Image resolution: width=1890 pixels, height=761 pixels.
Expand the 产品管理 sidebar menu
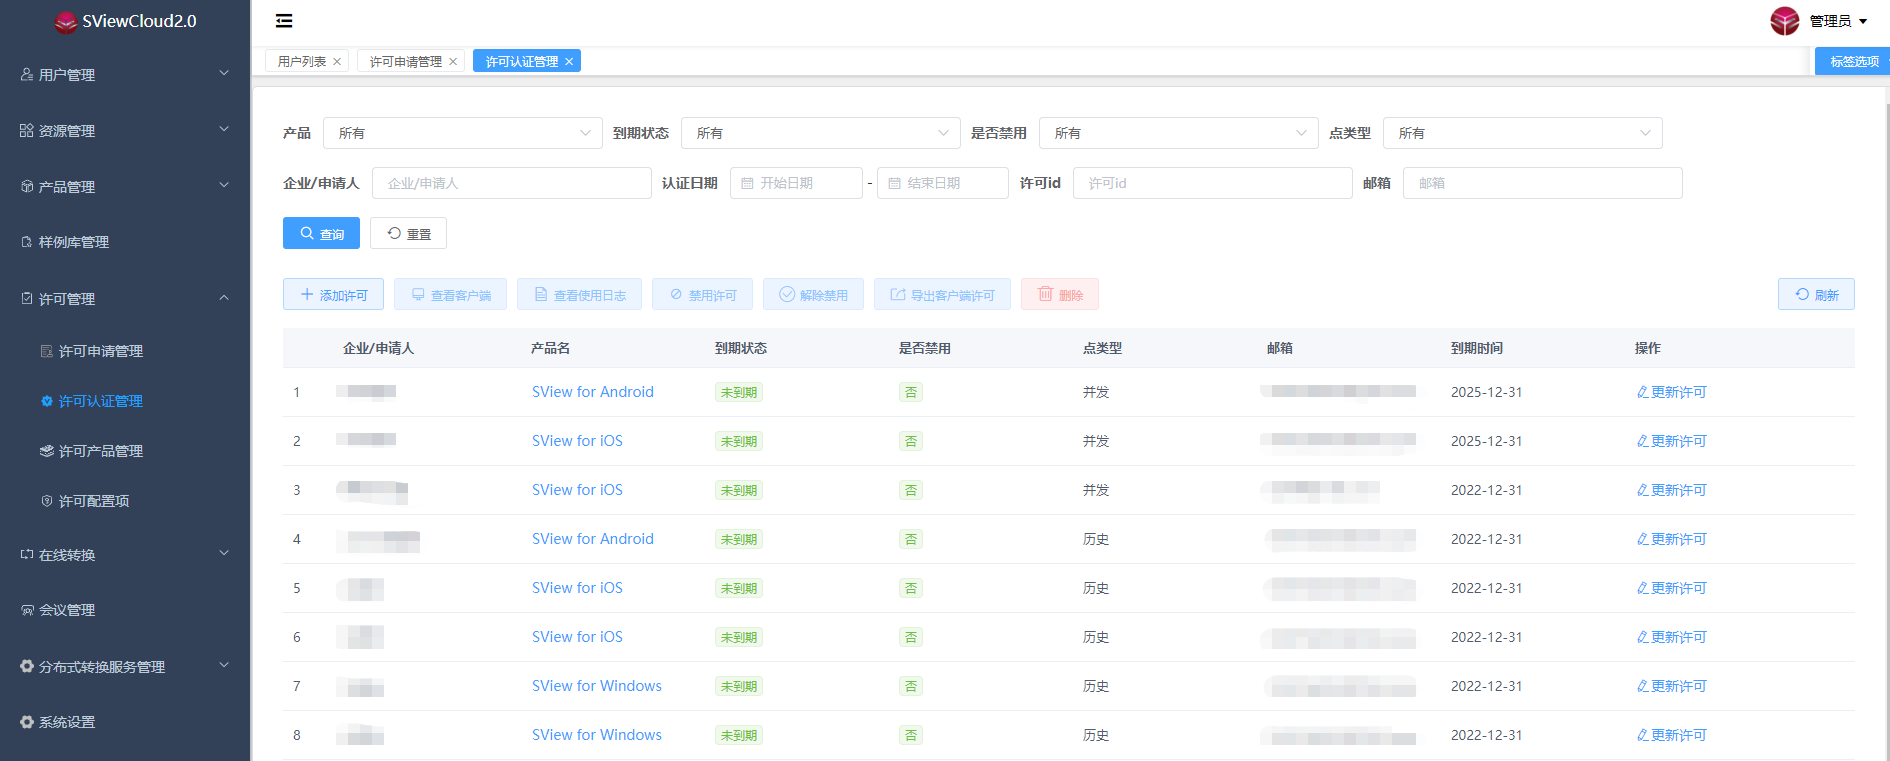(x=125, y=186)
